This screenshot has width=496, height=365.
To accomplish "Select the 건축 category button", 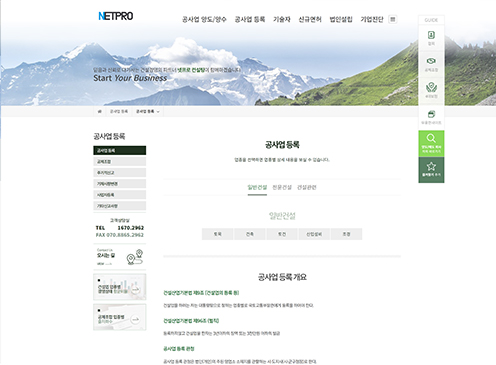I will tap(250, 234).
